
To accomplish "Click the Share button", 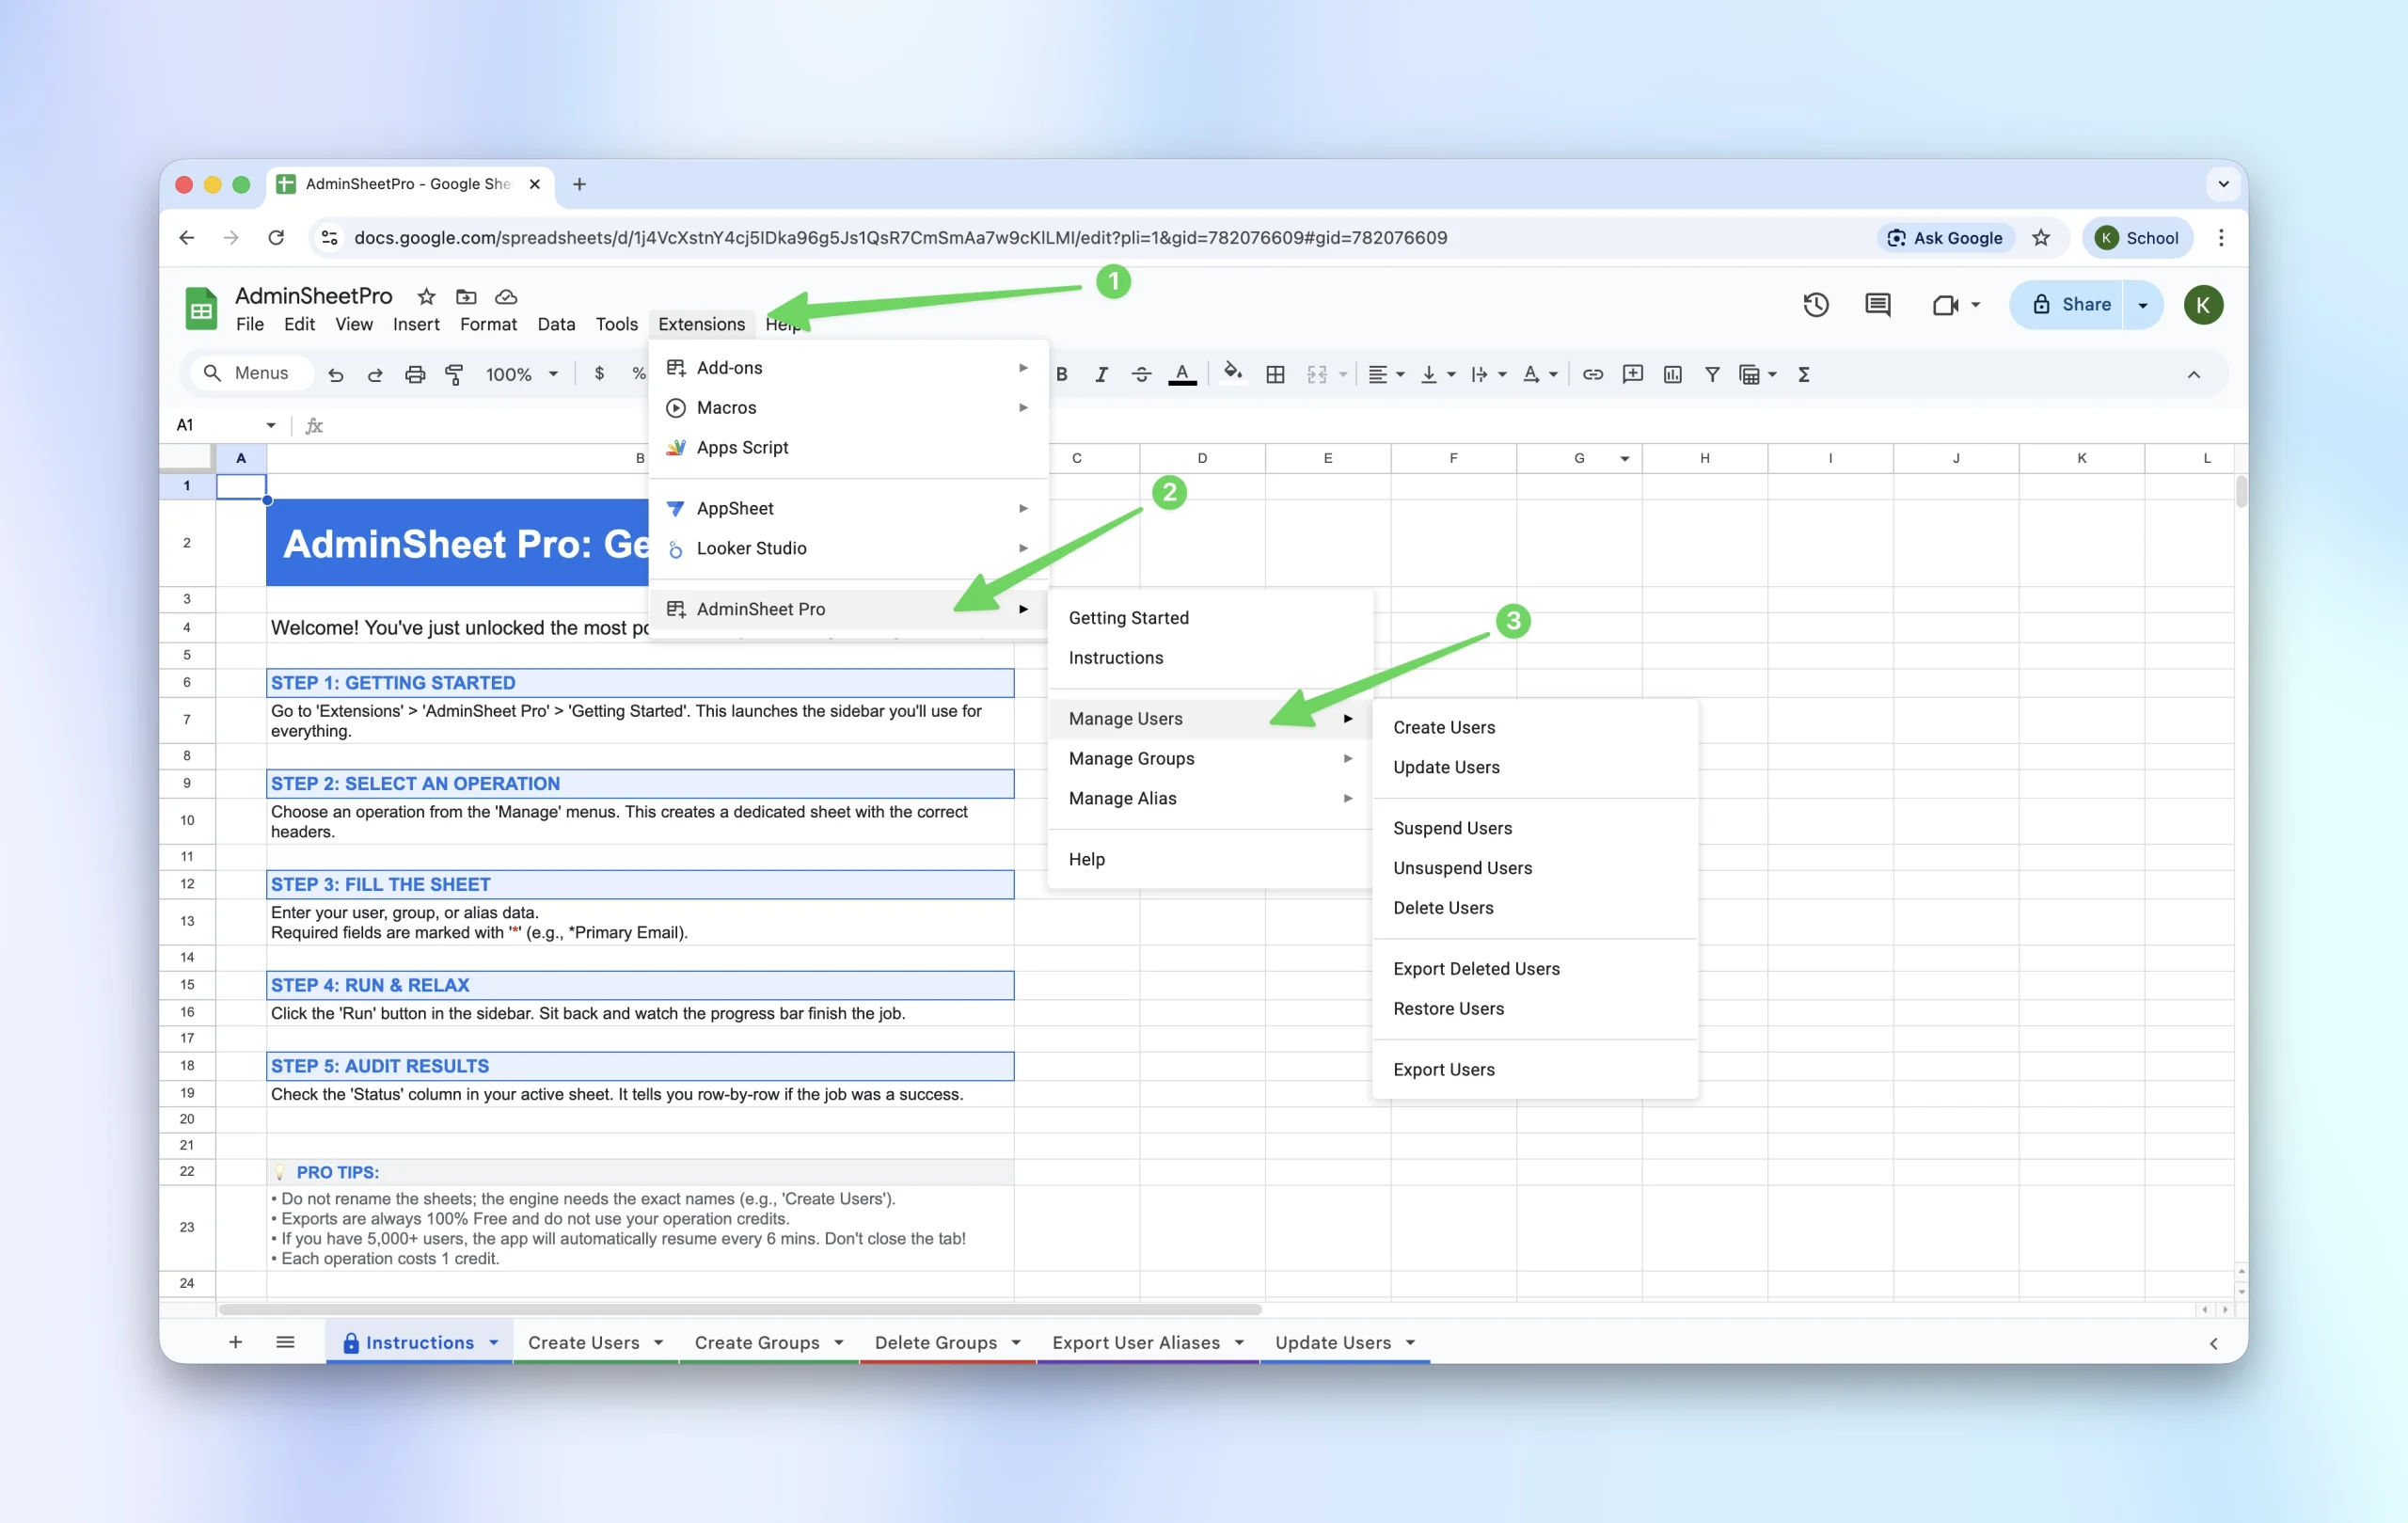I will [x=2070, y=305].
